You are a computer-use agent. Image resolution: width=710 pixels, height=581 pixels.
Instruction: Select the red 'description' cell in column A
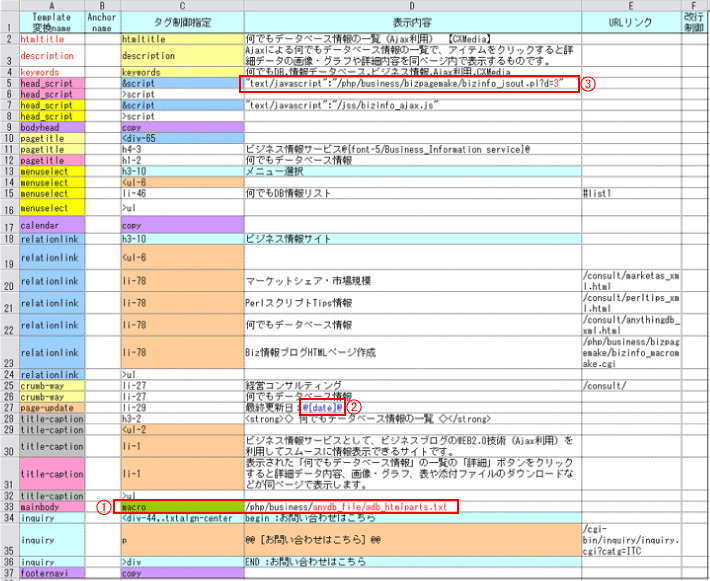coord(52,56)
